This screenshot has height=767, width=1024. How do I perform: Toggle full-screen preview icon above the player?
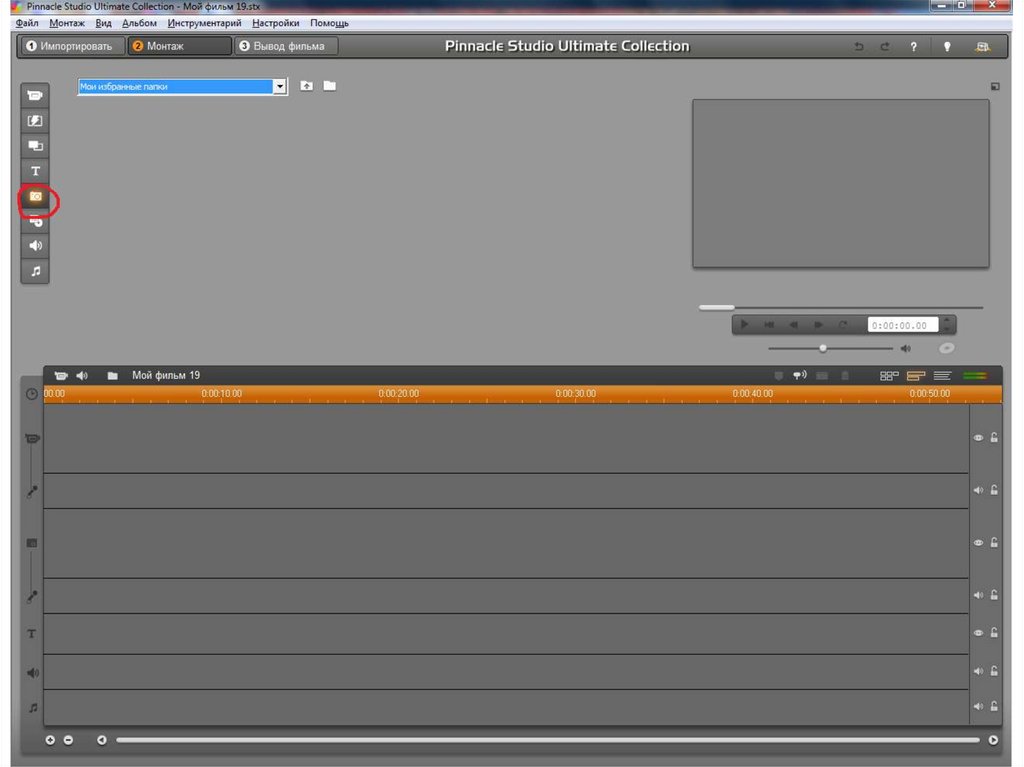[x=995, y=86]
